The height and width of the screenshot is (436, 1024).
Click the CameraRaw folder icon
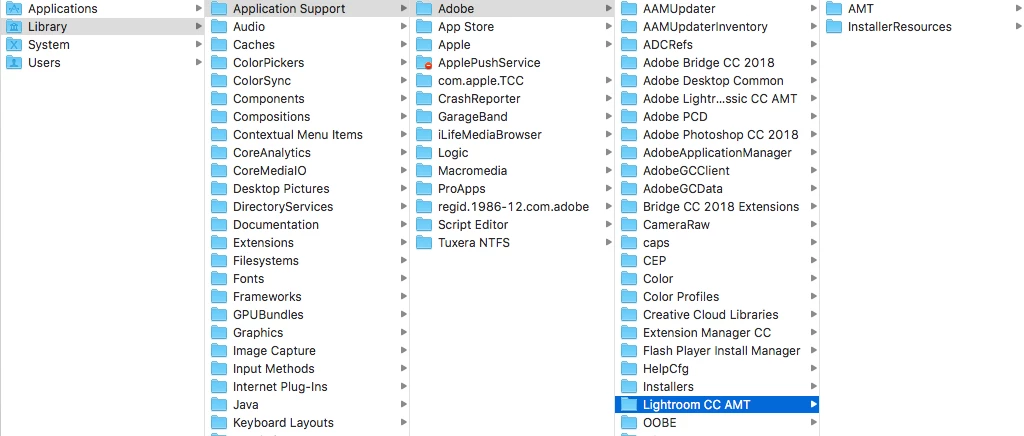click(x=630, y=225)
